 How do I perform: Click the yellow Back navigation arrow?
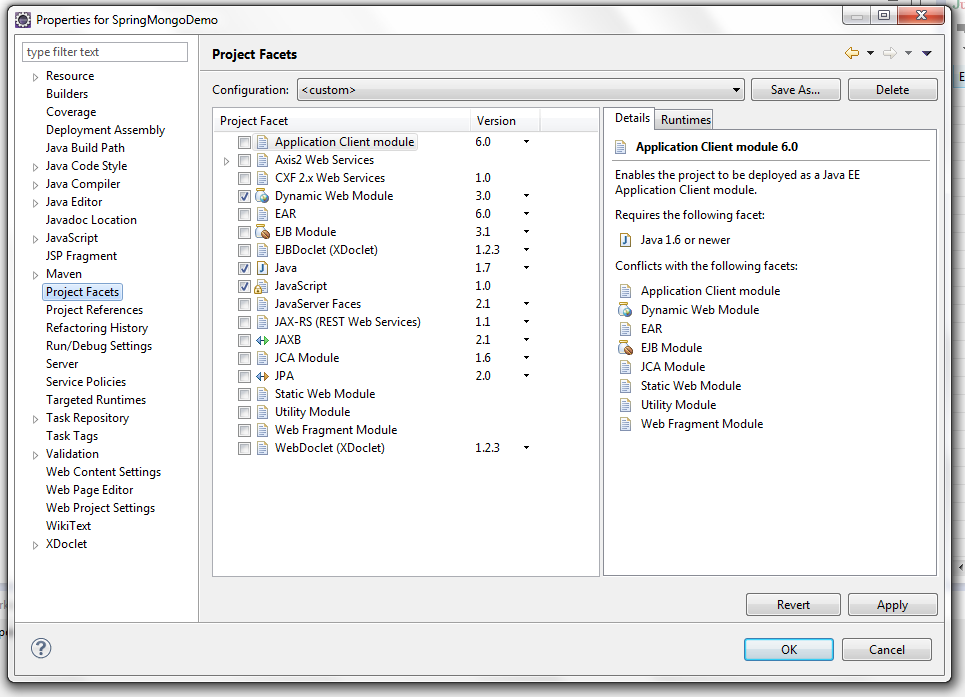coord(852,53)
